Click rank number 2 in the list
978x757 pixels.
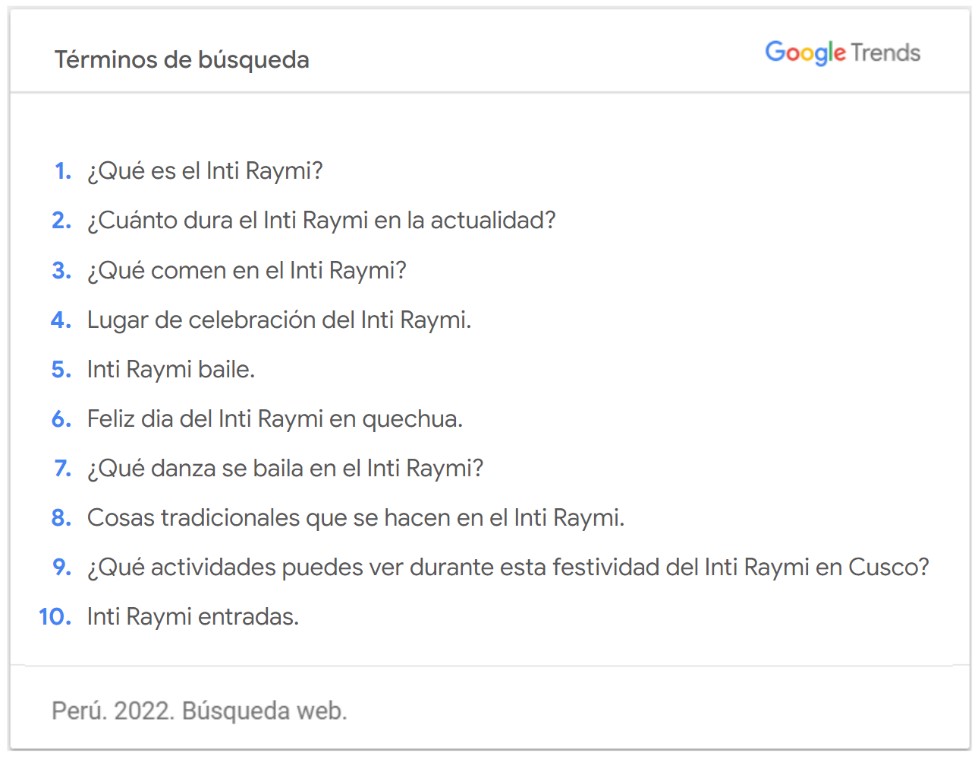[62, 221]
